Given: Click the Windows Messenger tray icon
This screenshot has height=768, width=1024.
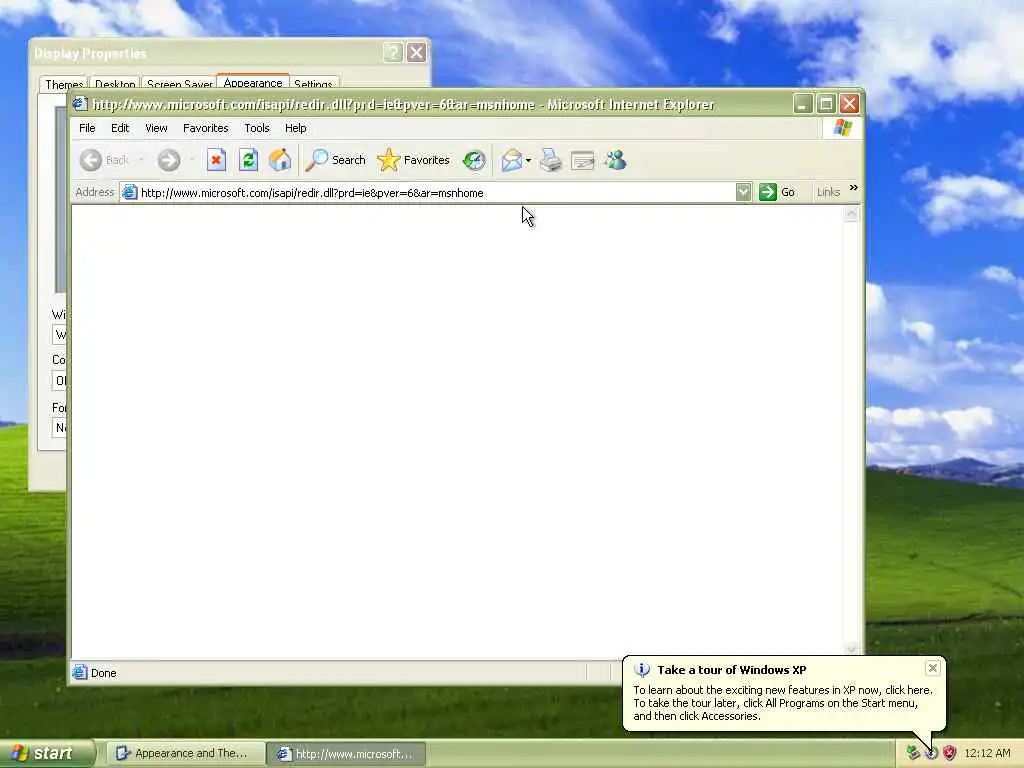Looking at the screenshot, I should (913, 753).
